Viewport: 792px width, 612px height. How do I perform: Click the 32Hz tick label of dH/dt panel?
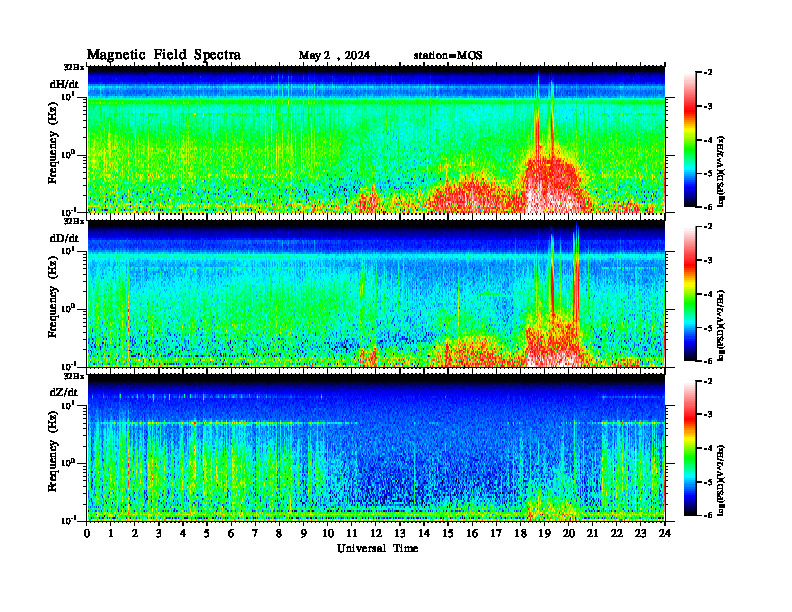click(74, 67)
